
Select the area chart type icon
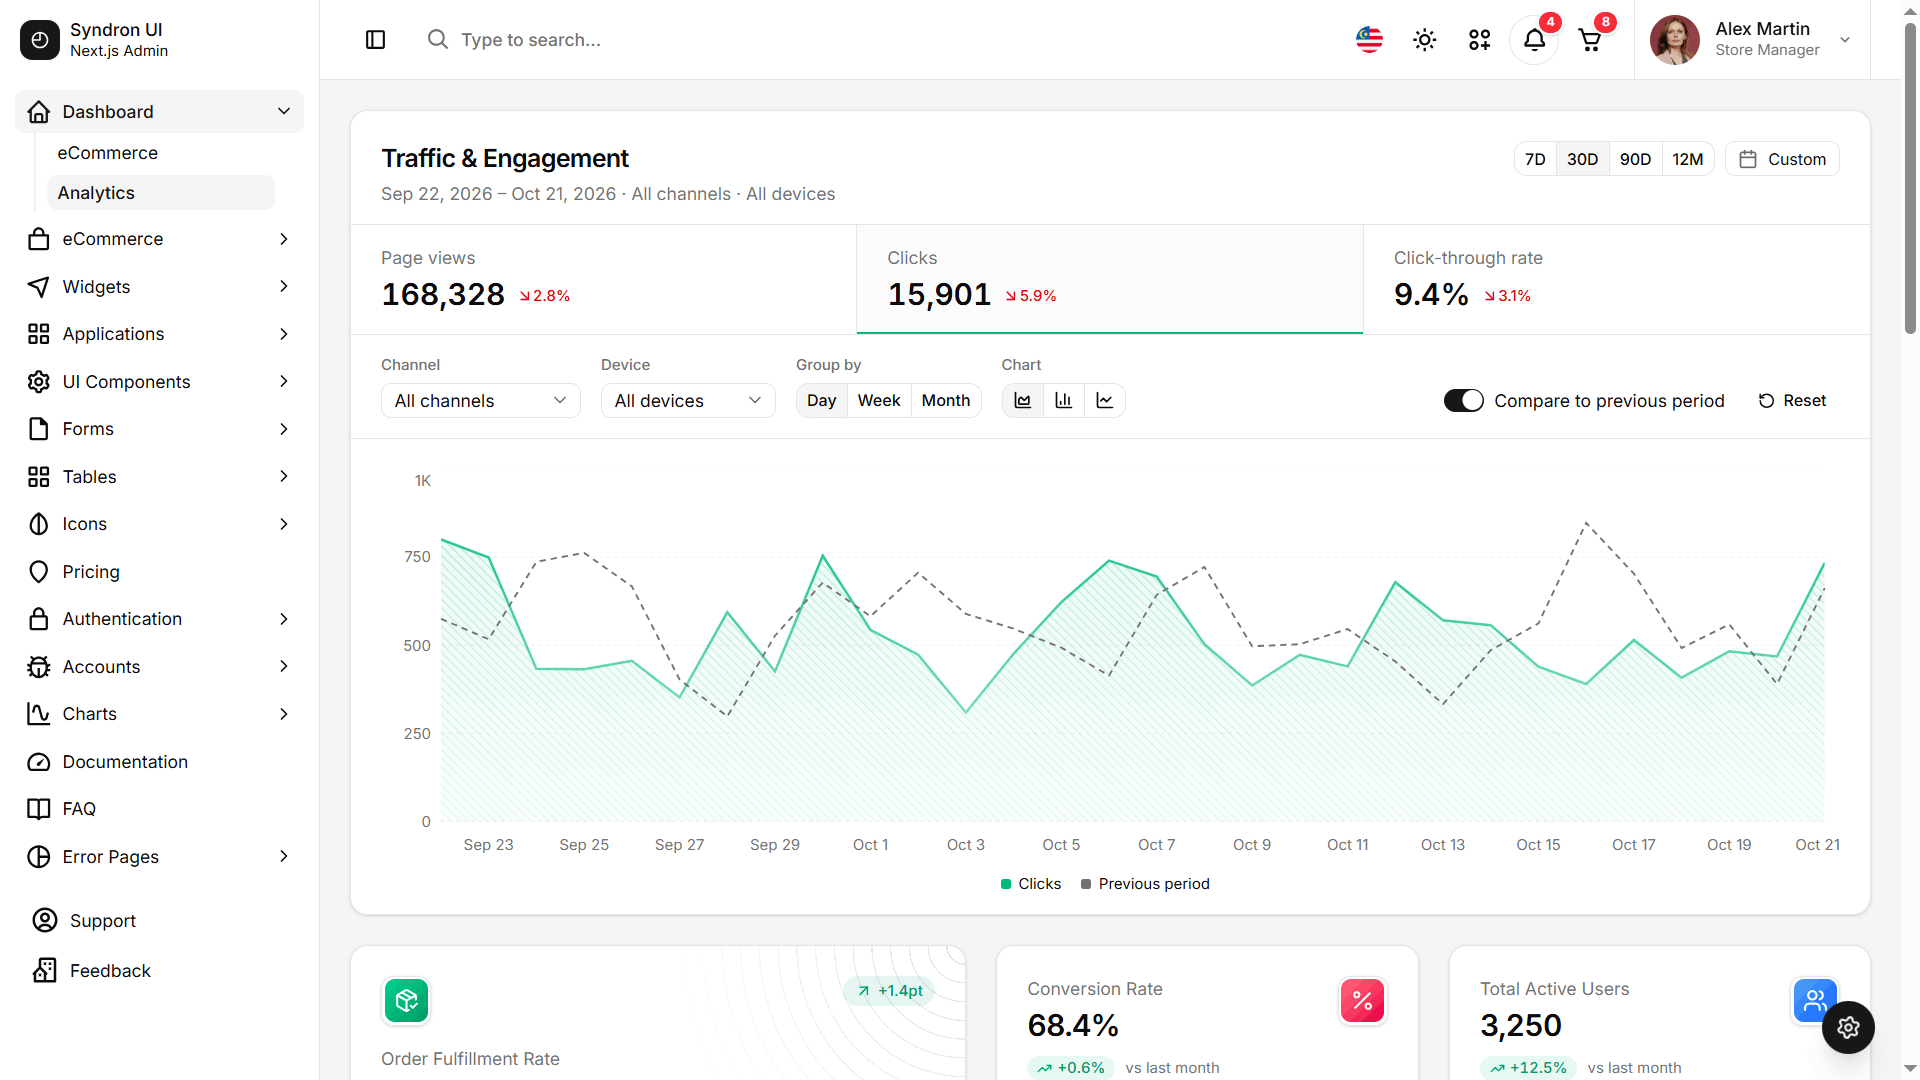coord(1023,400)
